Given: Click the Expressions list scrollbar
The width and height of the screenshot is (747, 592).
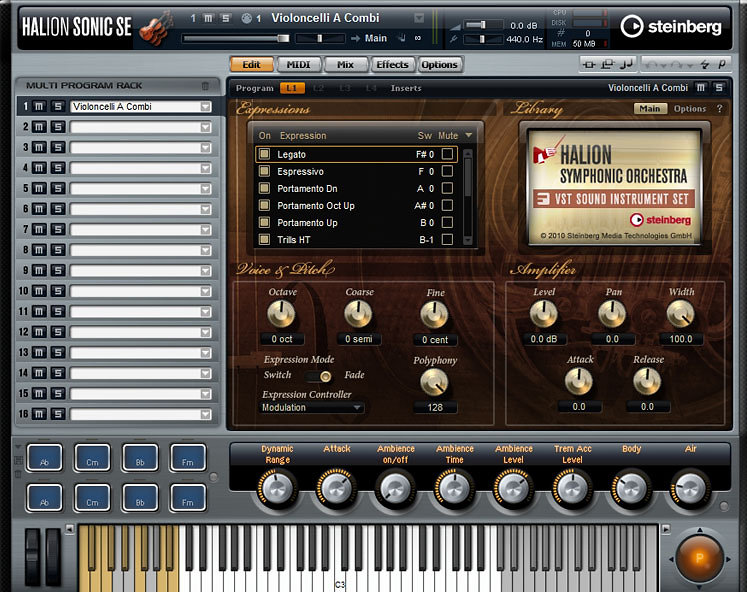Looking at the screenshot, I should pyautogui.click(x=468, y=197).
